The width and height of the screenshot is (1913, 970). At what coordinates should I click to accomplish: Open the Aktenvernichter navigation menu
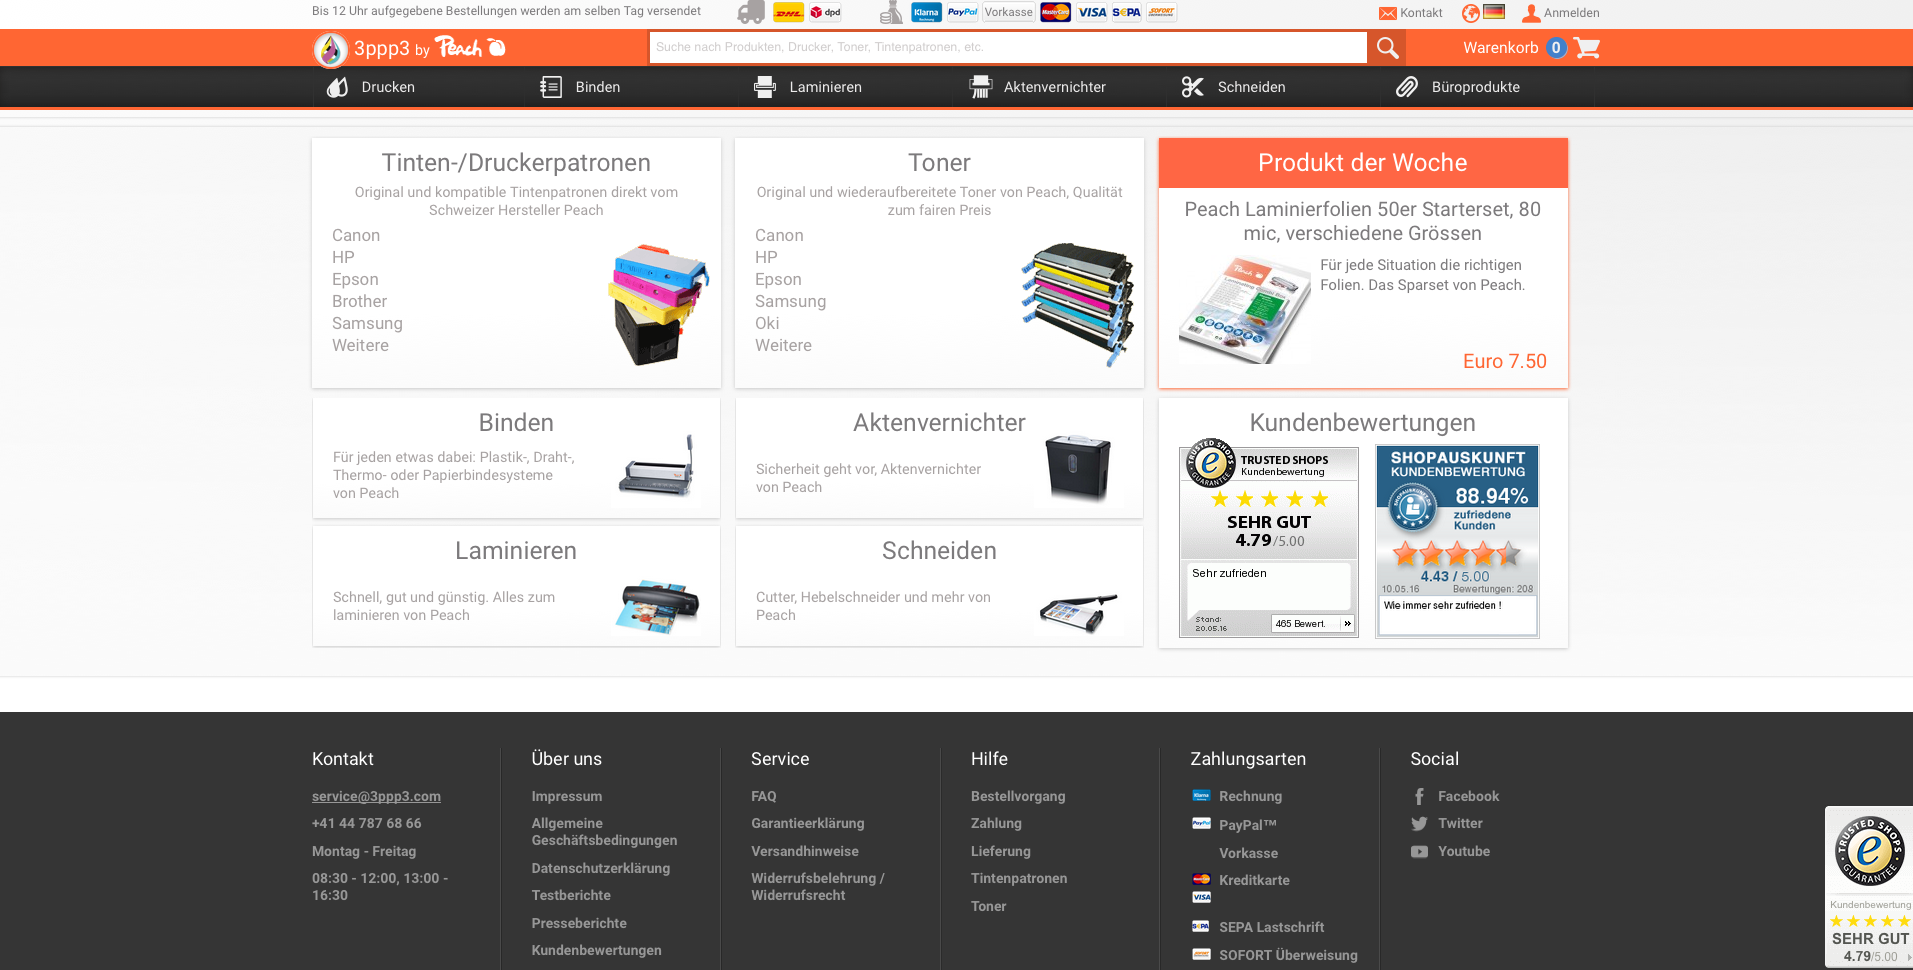point(1037,87)
